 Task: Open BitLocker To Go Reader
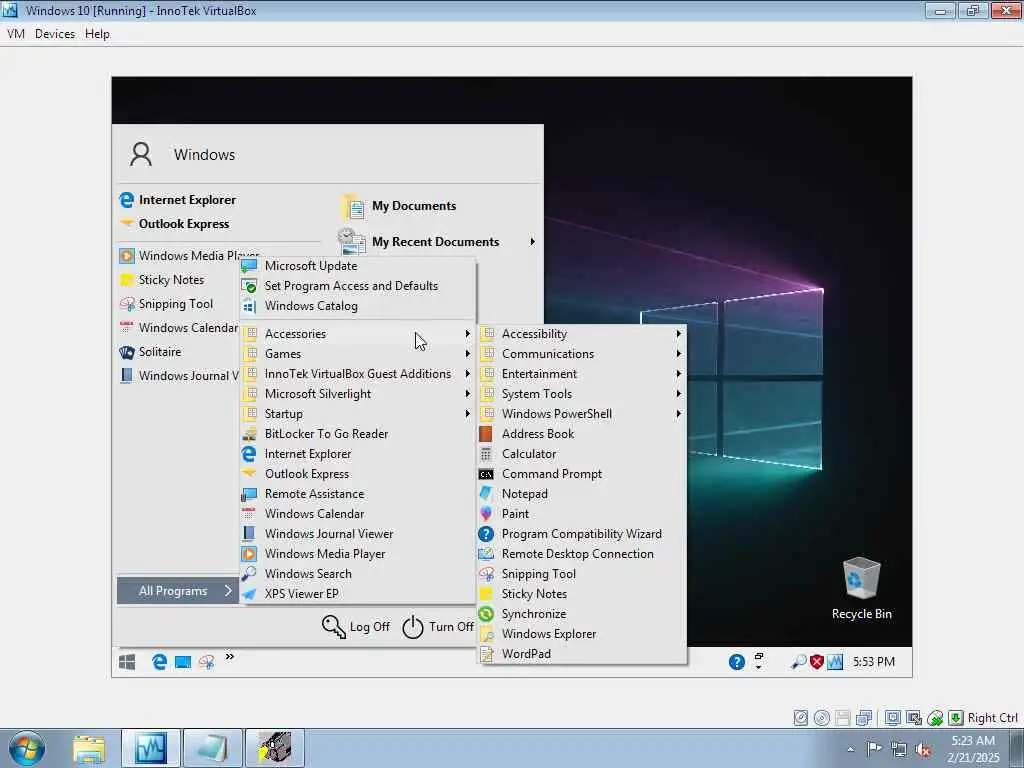(357, 434)
